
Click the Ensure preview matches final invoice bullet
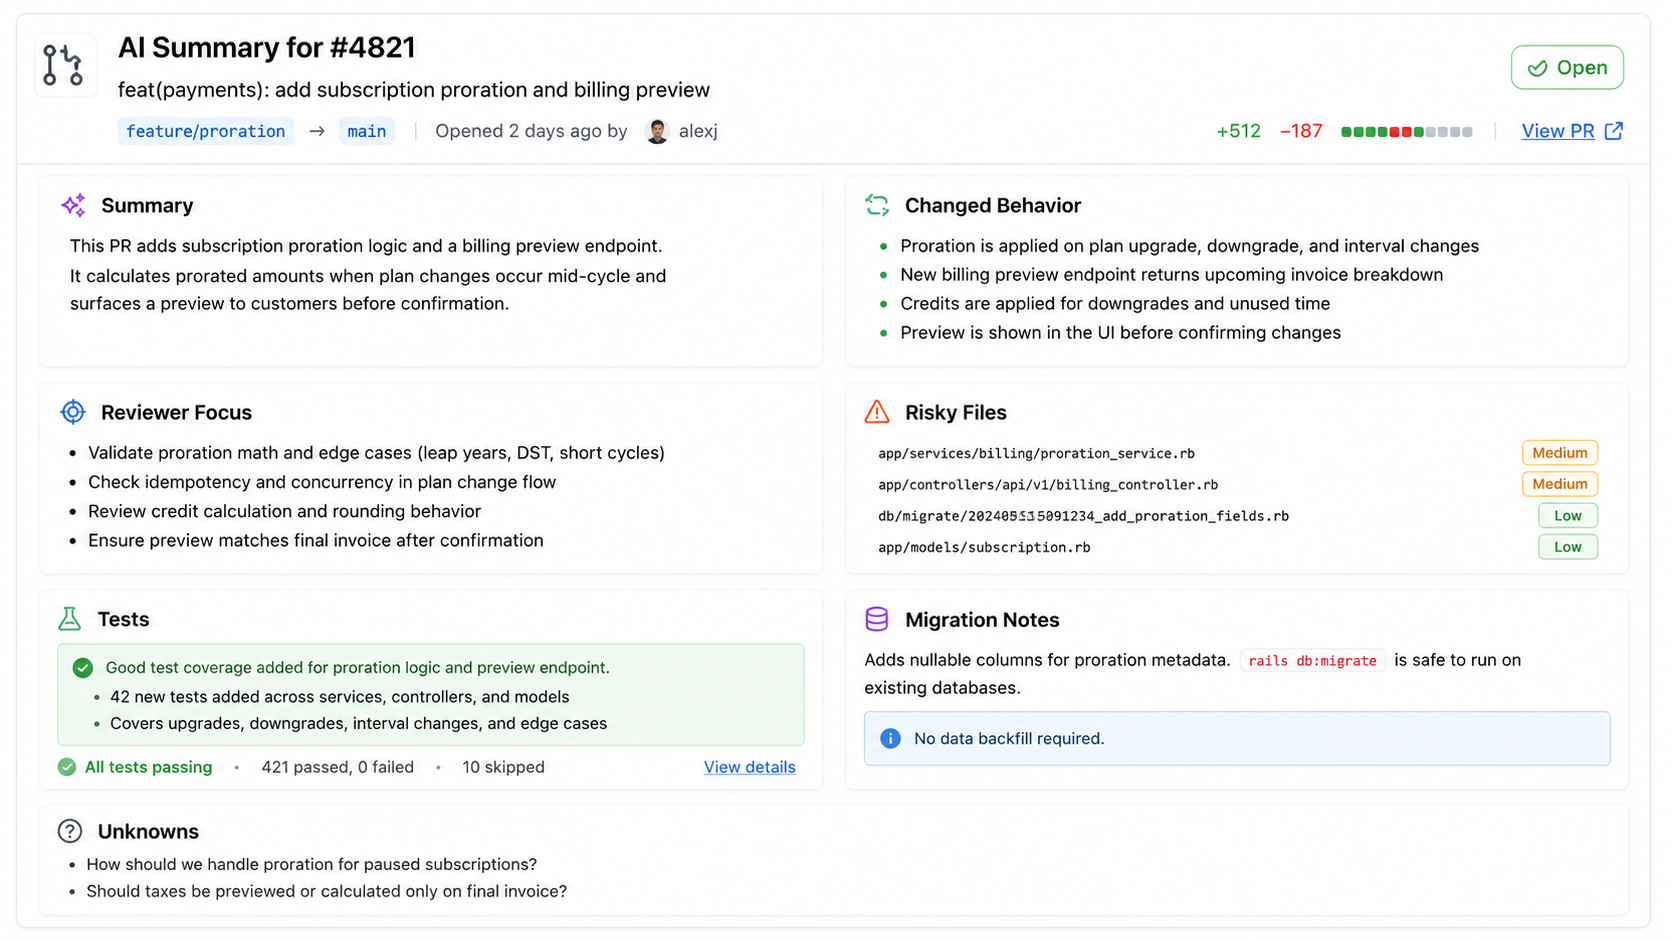click(316, 540)
